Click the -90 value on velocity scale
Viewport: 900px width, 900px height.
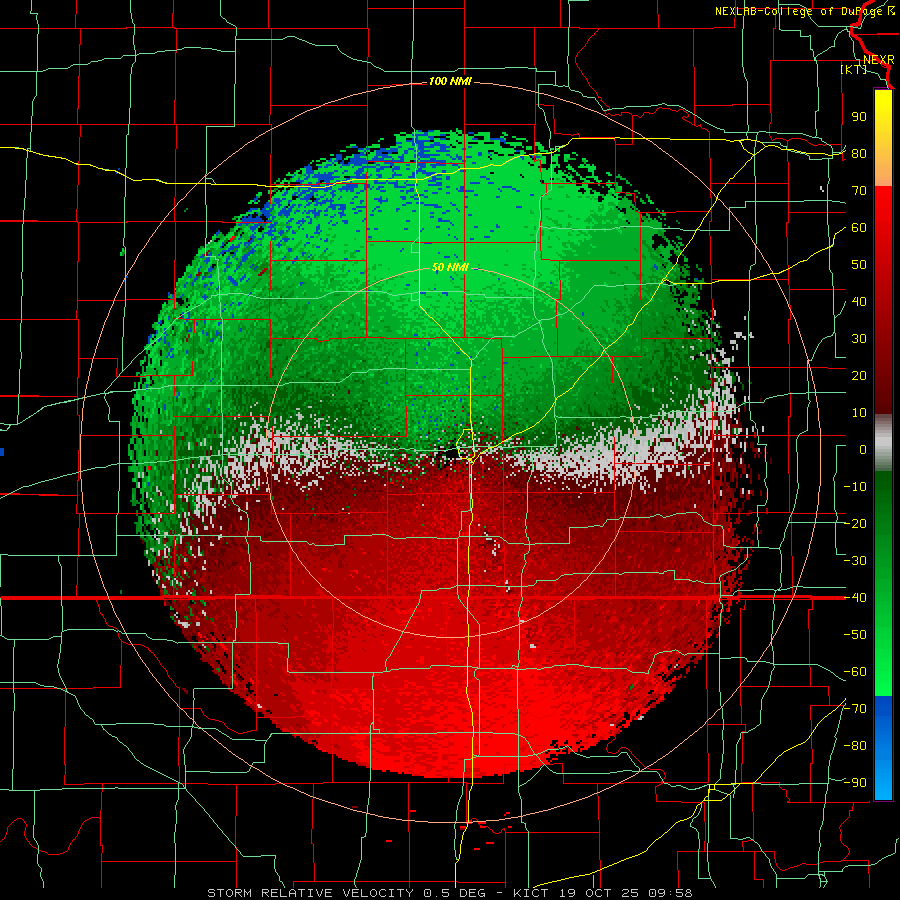(x=855, y=783)
